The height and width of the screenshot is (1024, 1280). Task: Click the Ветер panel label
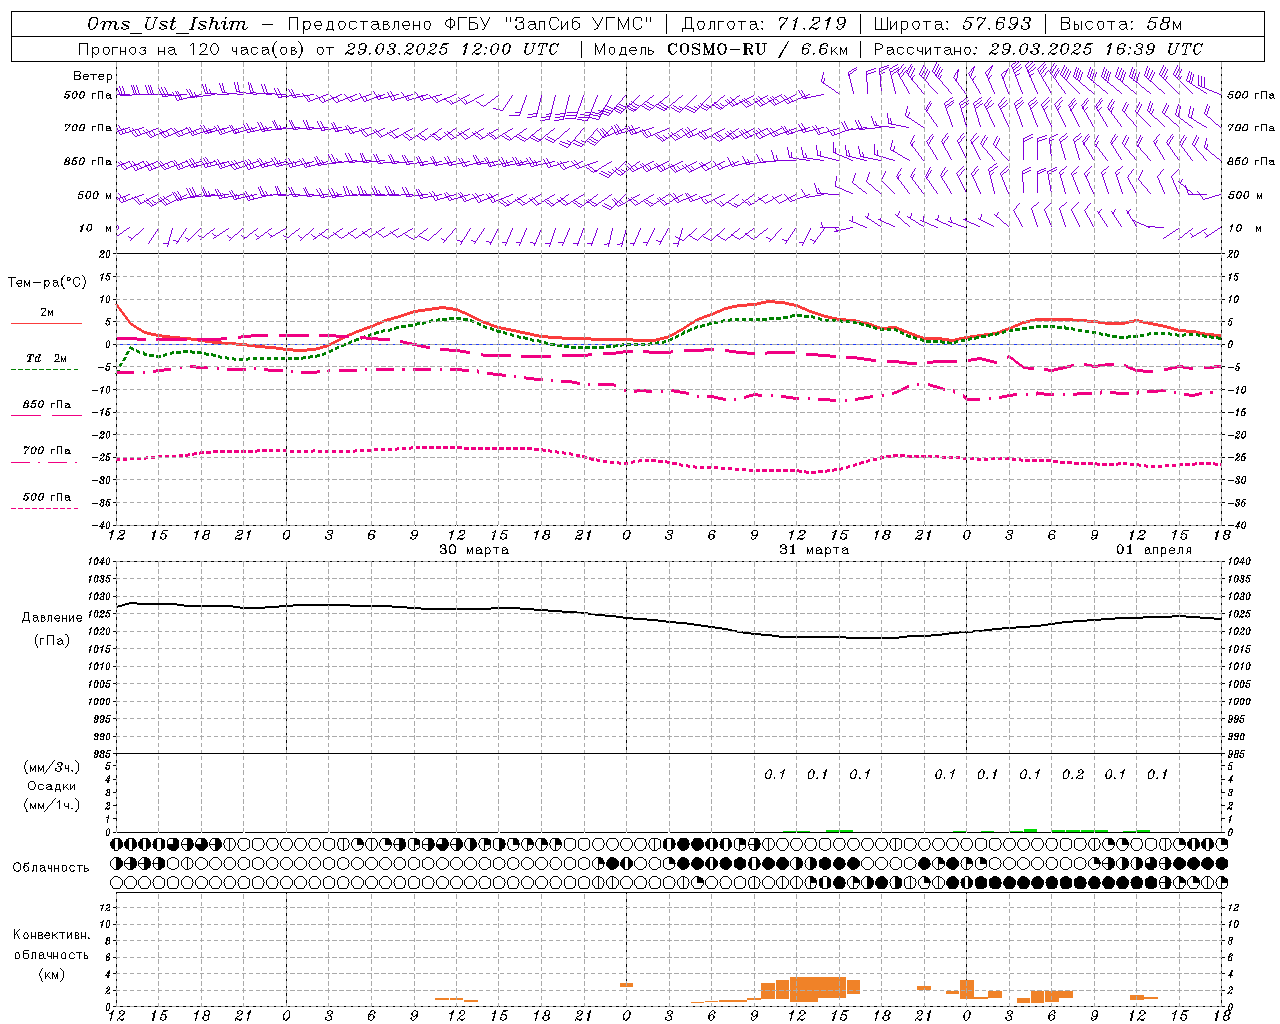click(92, 76)
